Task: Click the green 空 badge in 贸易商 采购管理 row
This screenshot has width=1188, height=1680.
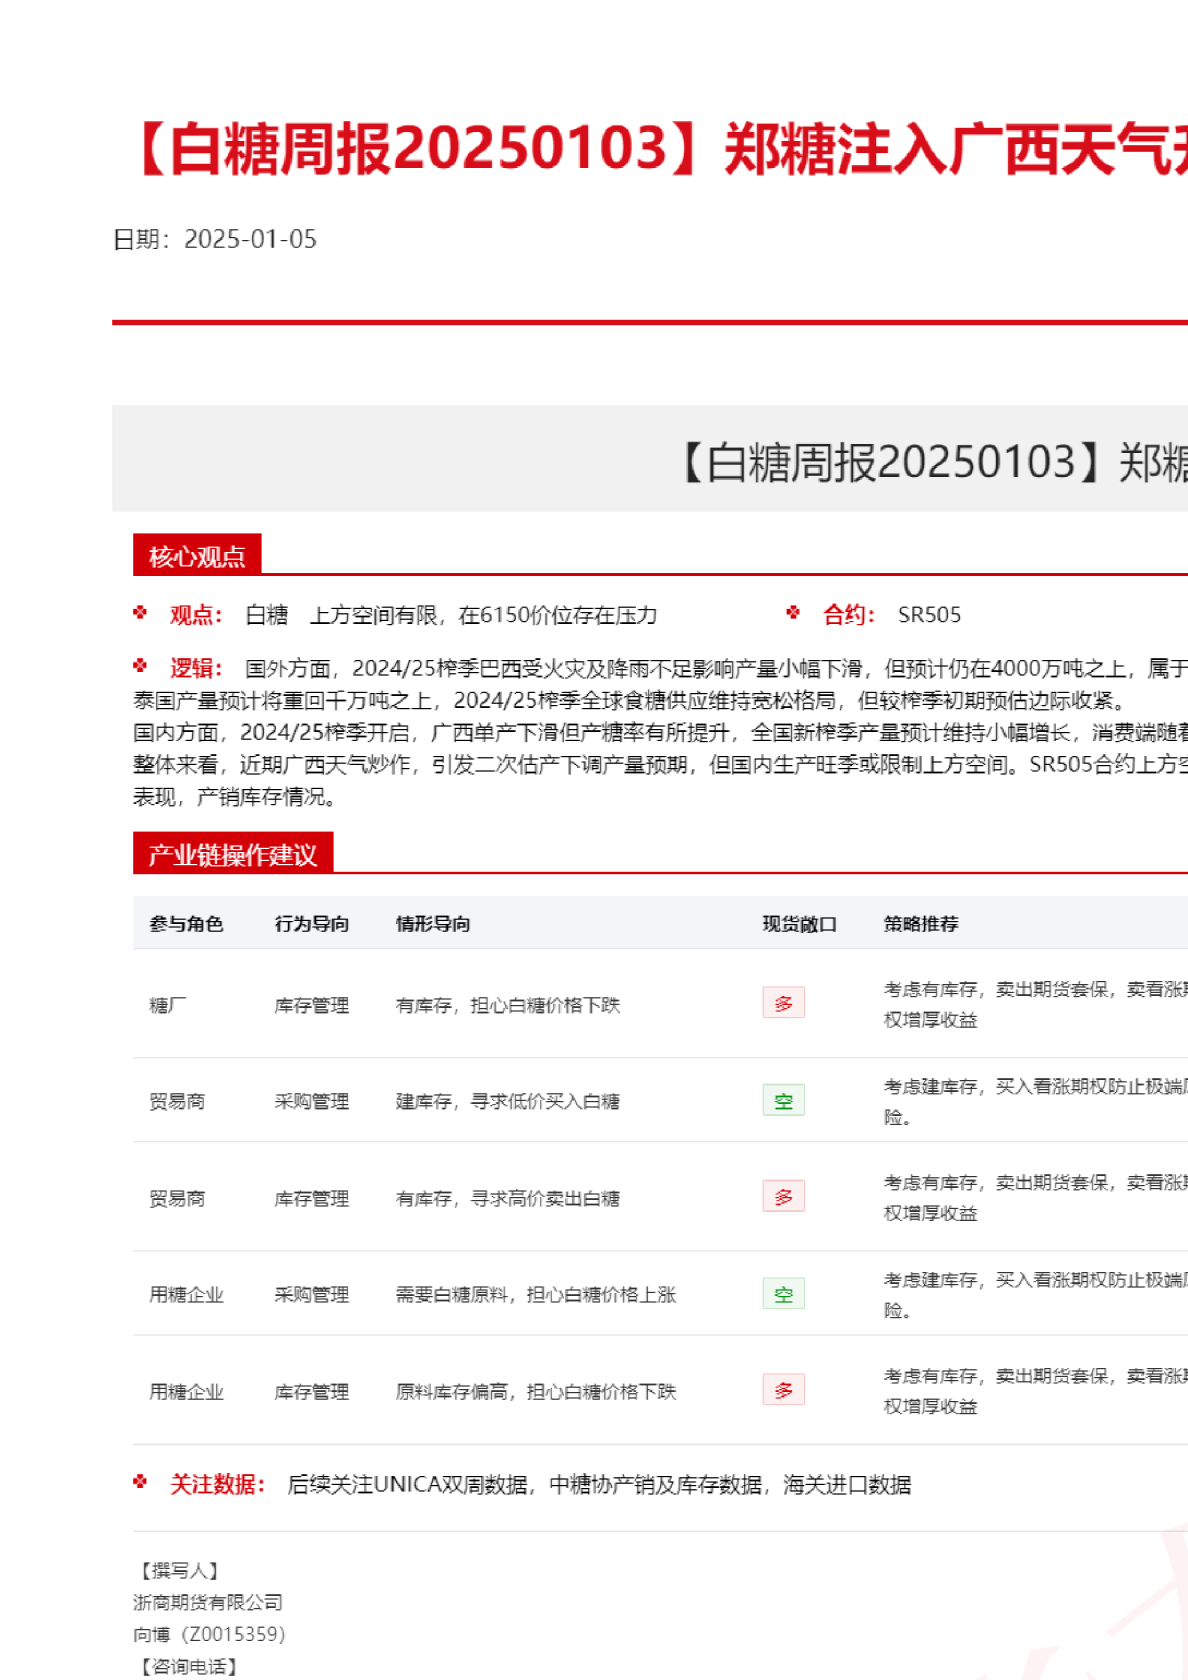Action: point(783,1100)
